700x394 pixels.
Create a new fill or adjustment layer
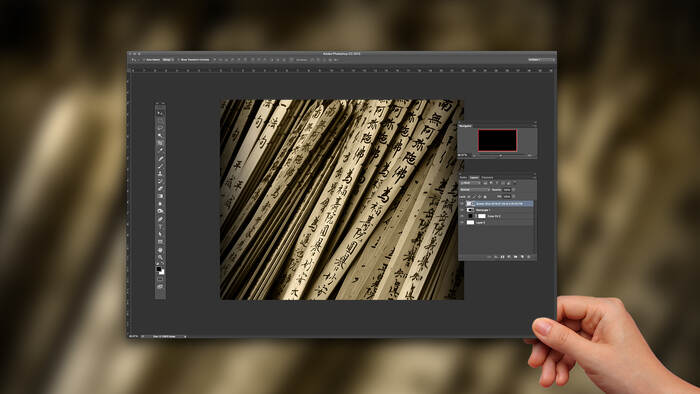[509, 257]
